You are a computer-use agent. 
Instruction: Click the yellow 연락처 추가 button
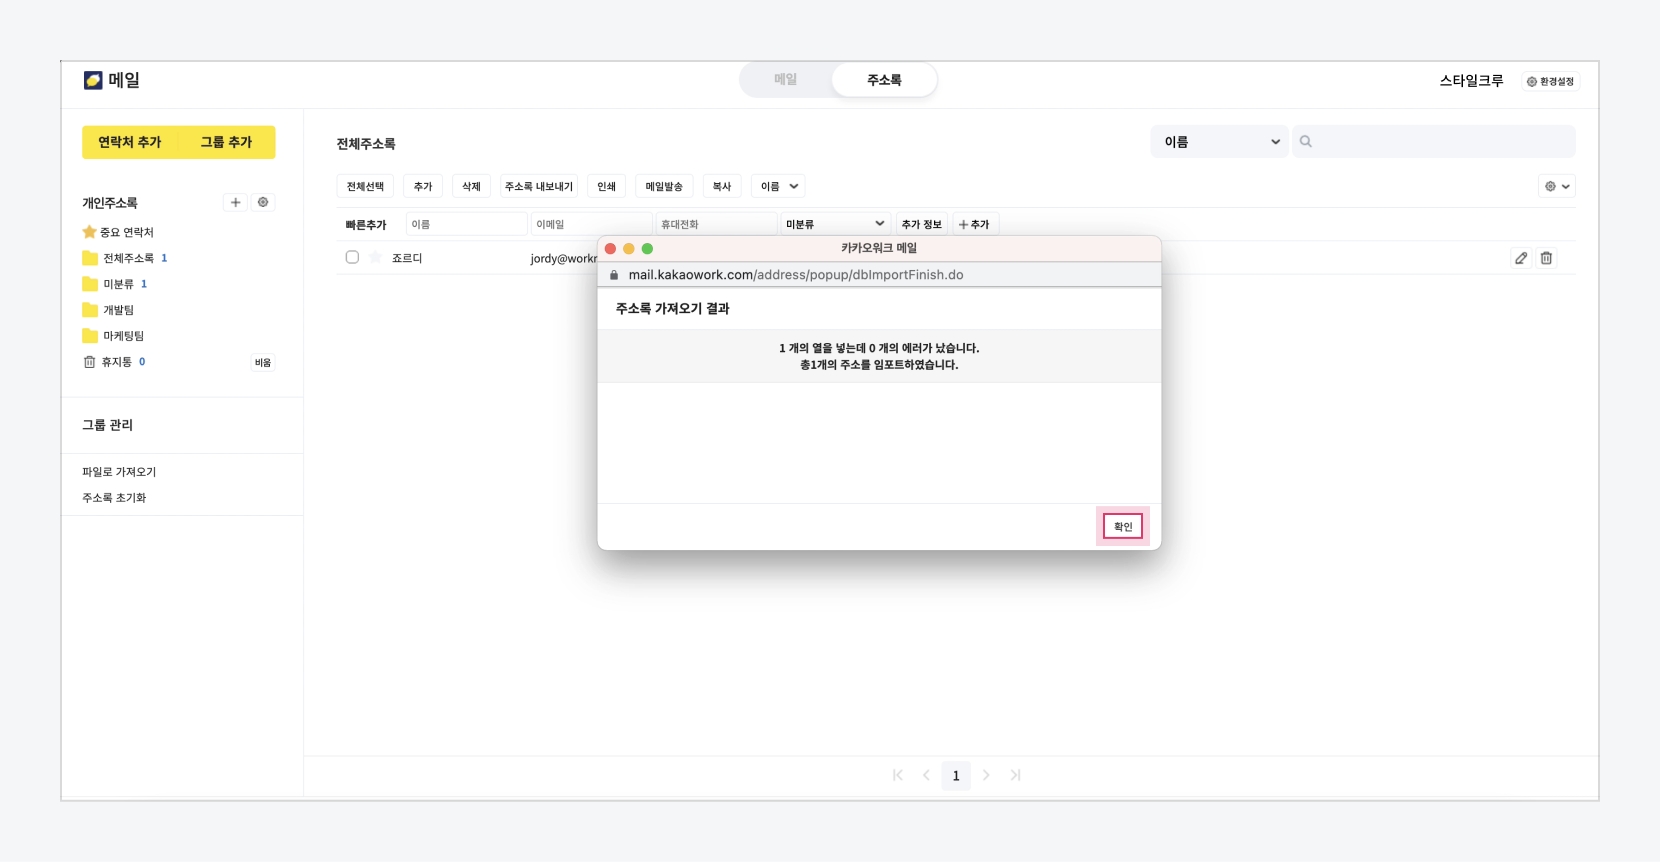[130, 142]
